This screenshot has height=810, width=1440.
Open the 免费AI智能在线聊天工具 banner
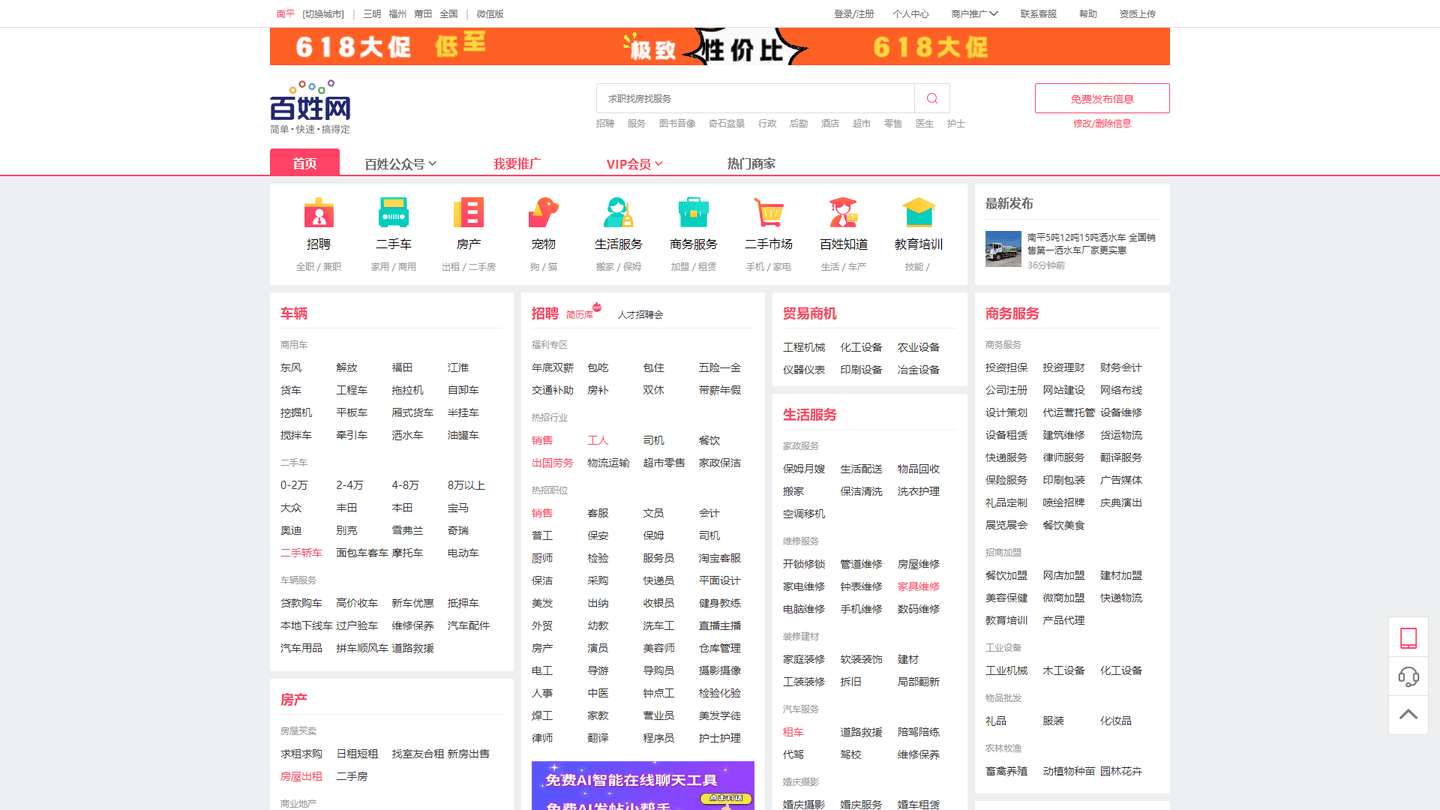[643, 786]
